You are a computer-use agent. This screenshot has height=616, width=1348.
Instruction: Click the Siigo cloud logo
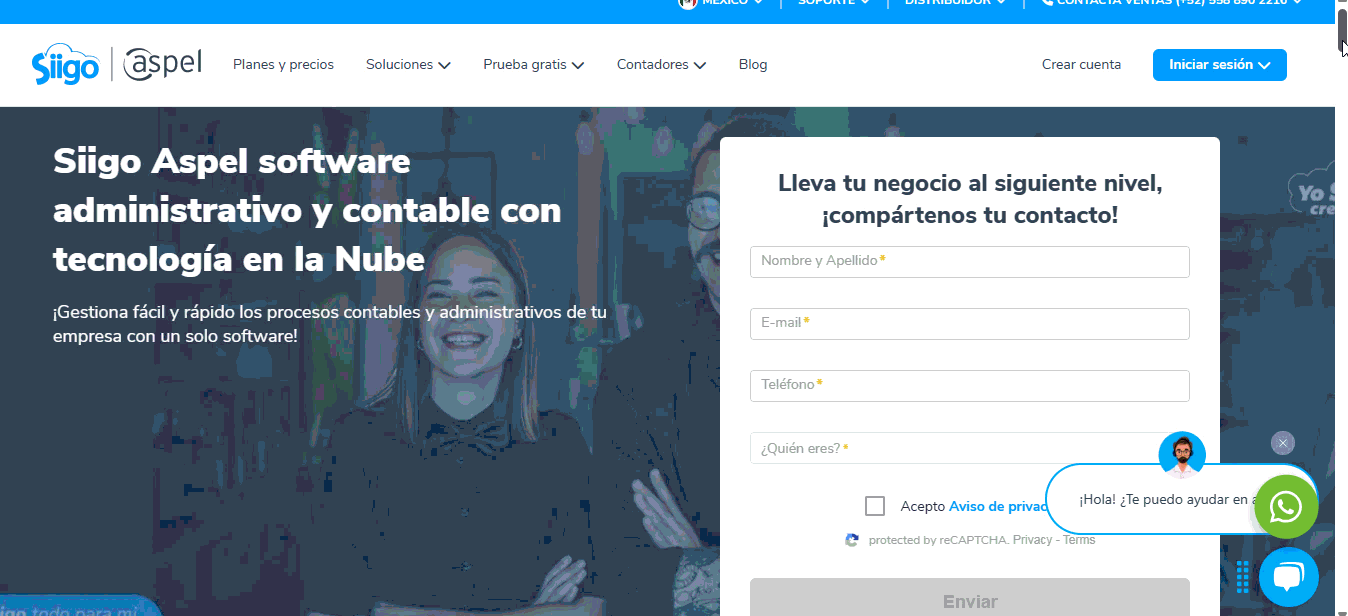65,65
